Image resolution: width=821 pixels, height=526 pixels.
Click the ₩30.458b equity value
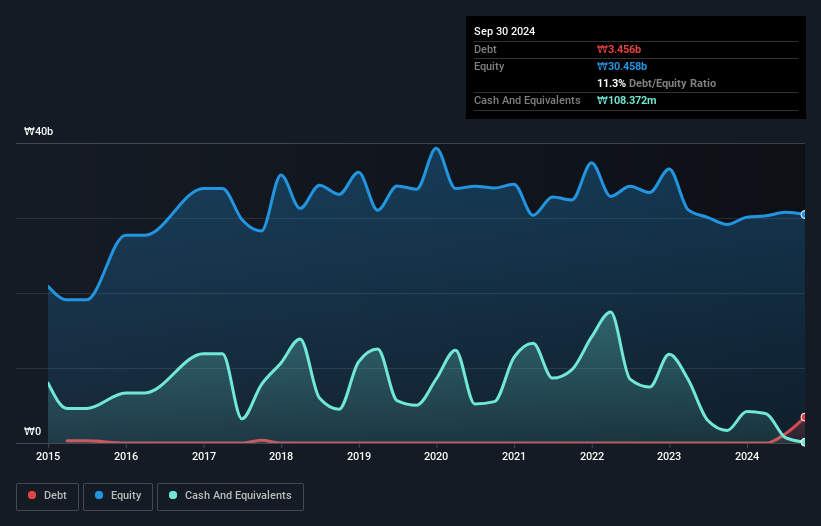coord(622,66)
